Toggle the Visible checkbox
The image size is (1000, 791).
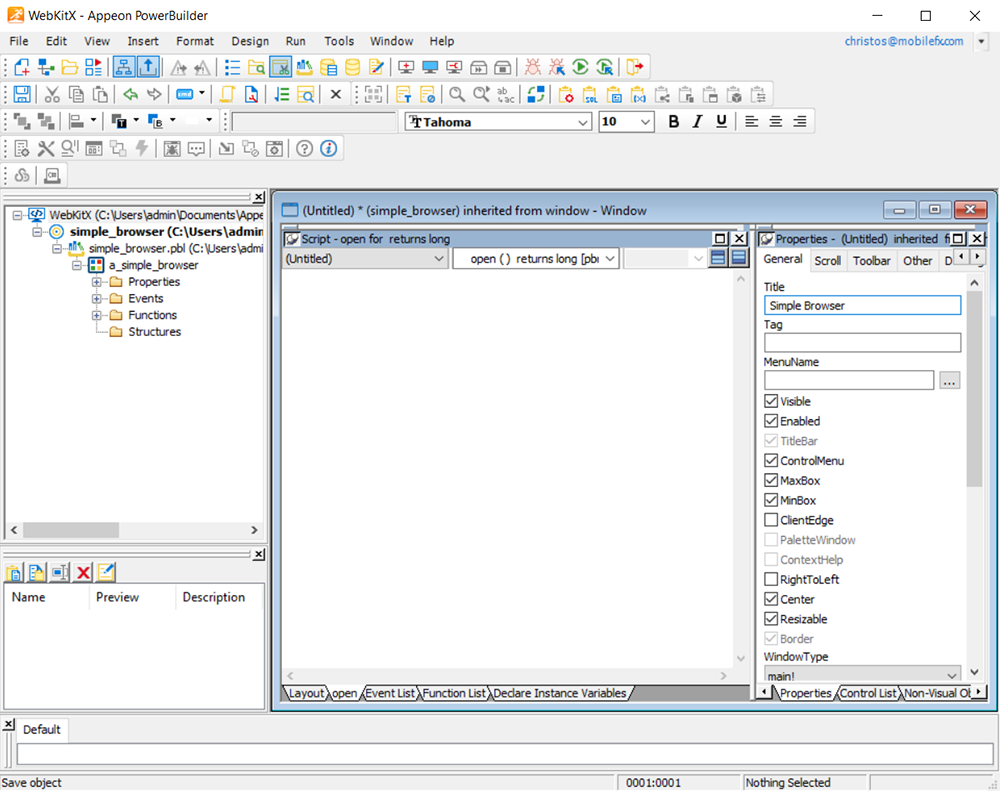(x=771, y=401)
